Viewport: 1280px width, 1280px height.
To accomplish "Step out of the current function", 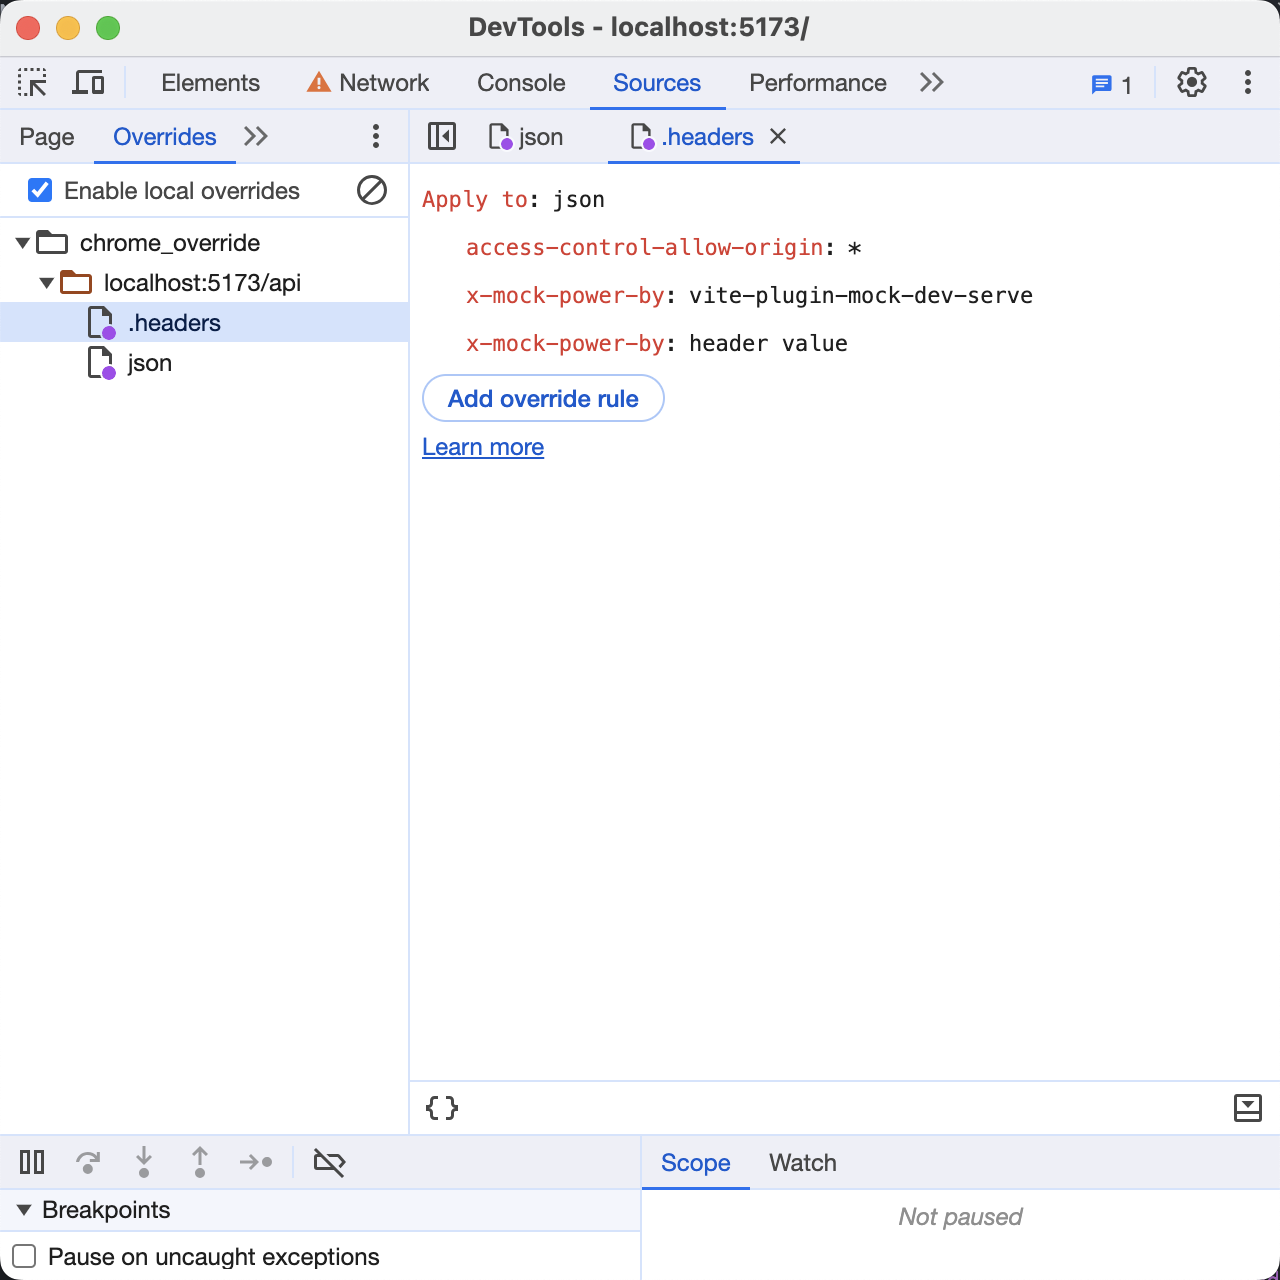I will [200, 1162].
